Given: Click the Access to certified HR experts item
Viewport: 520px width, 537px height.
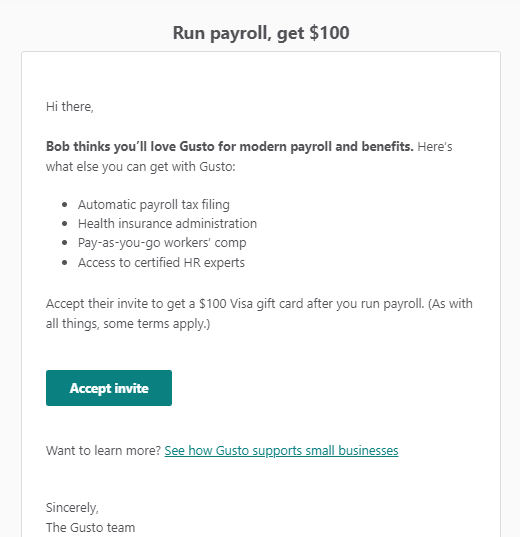Looking at the screenshot, I should pyautogui.click(x=161, y=263).
